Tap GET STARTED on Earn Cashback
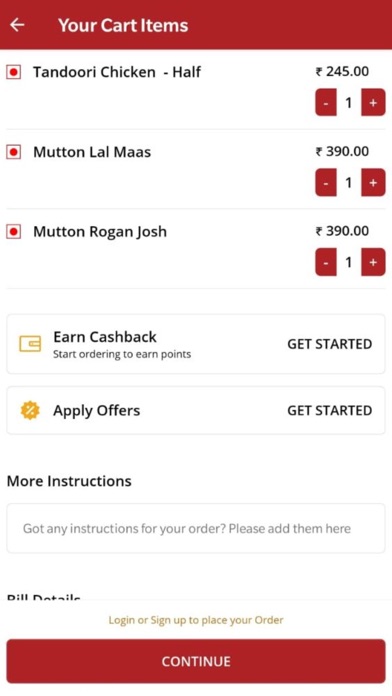Image resolution: width=392 pixels, height=696 pixels. (x=330, y=344)
